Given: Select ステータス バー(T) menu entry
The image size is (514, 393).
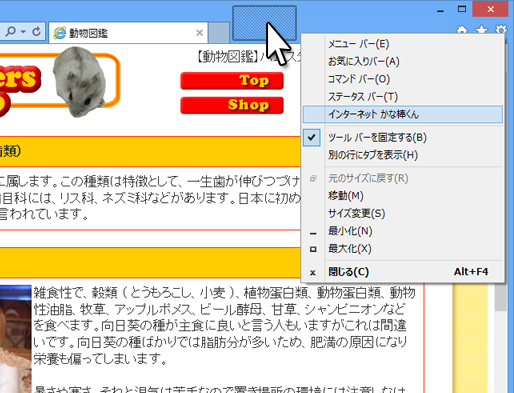Looking at the screenshot, I should pos(403,97).
